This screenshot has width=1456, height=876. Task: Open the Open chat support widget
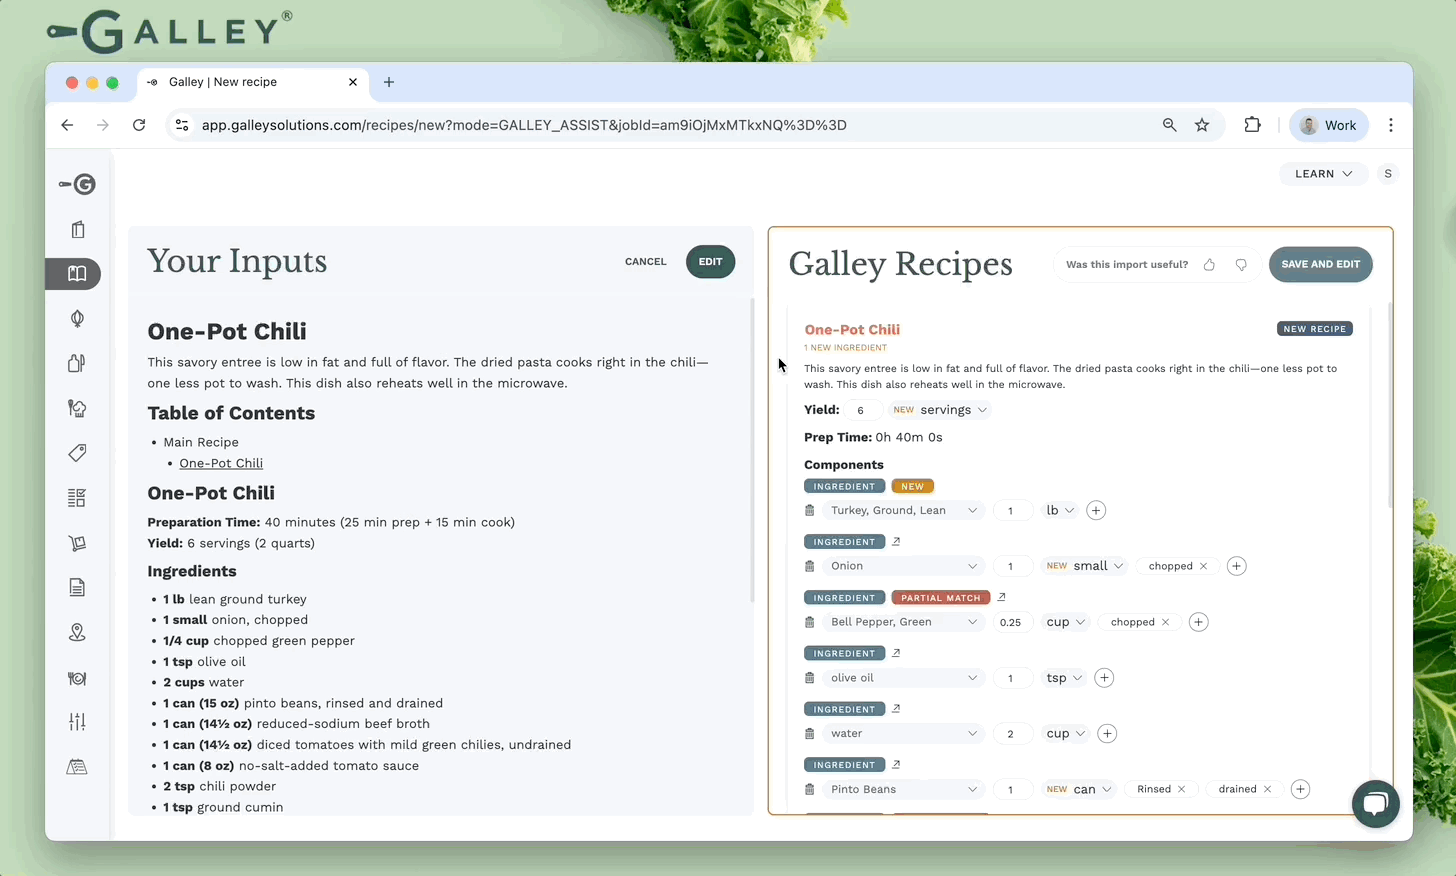coord(1375,804)
